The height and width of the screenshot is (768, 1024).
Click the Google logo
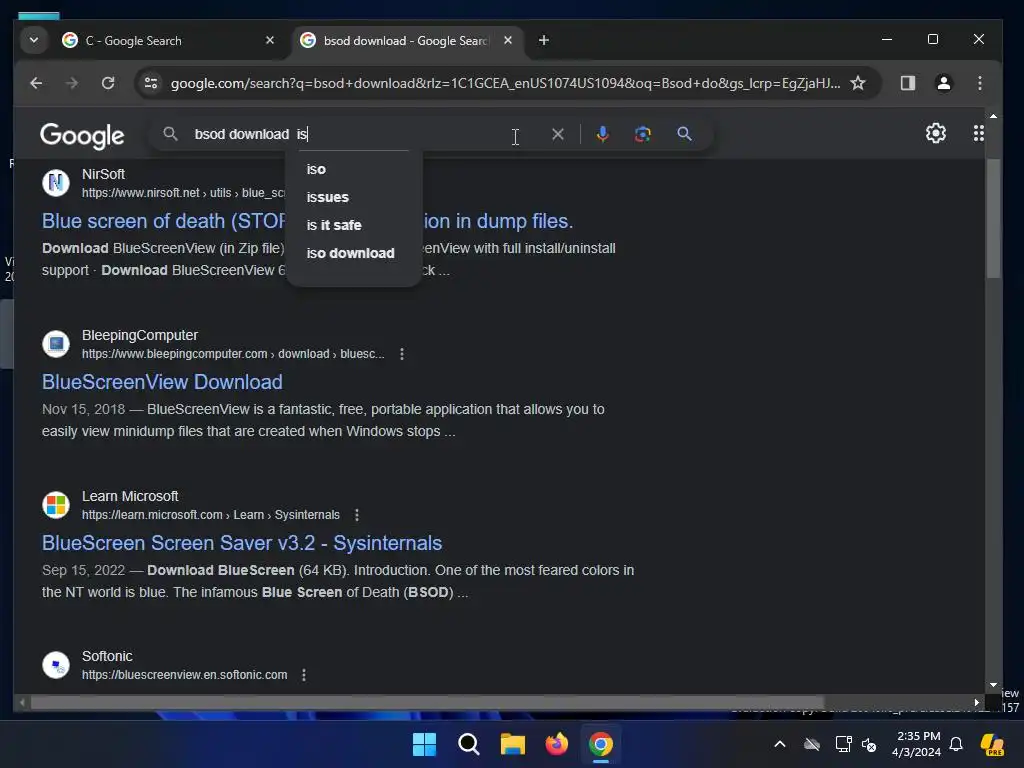(x=82, y=135)
